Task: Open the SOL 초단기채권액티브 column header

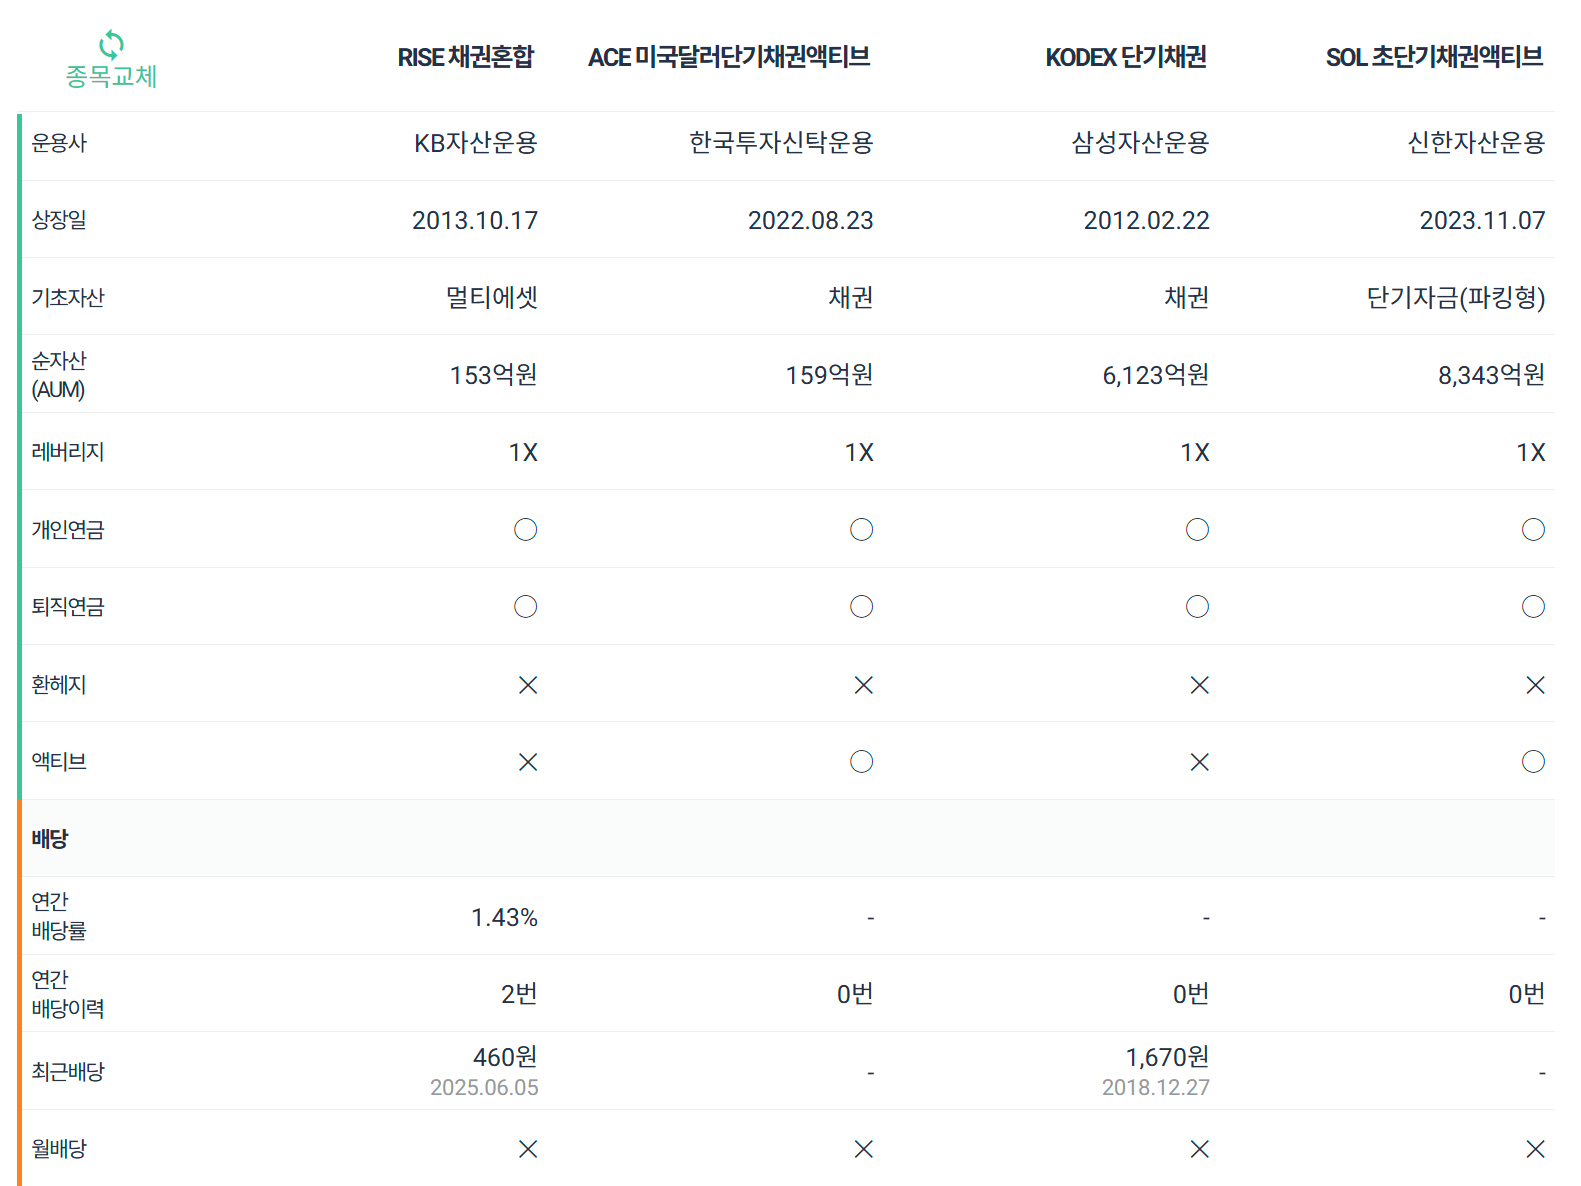Action: (1434, 57)
